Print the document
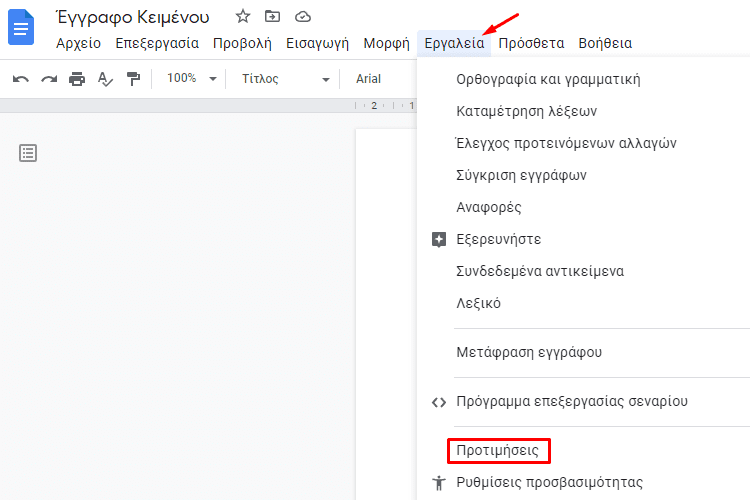Image resolution: width=750 pixels, height=500 pixels. click(x=77, y=79)
